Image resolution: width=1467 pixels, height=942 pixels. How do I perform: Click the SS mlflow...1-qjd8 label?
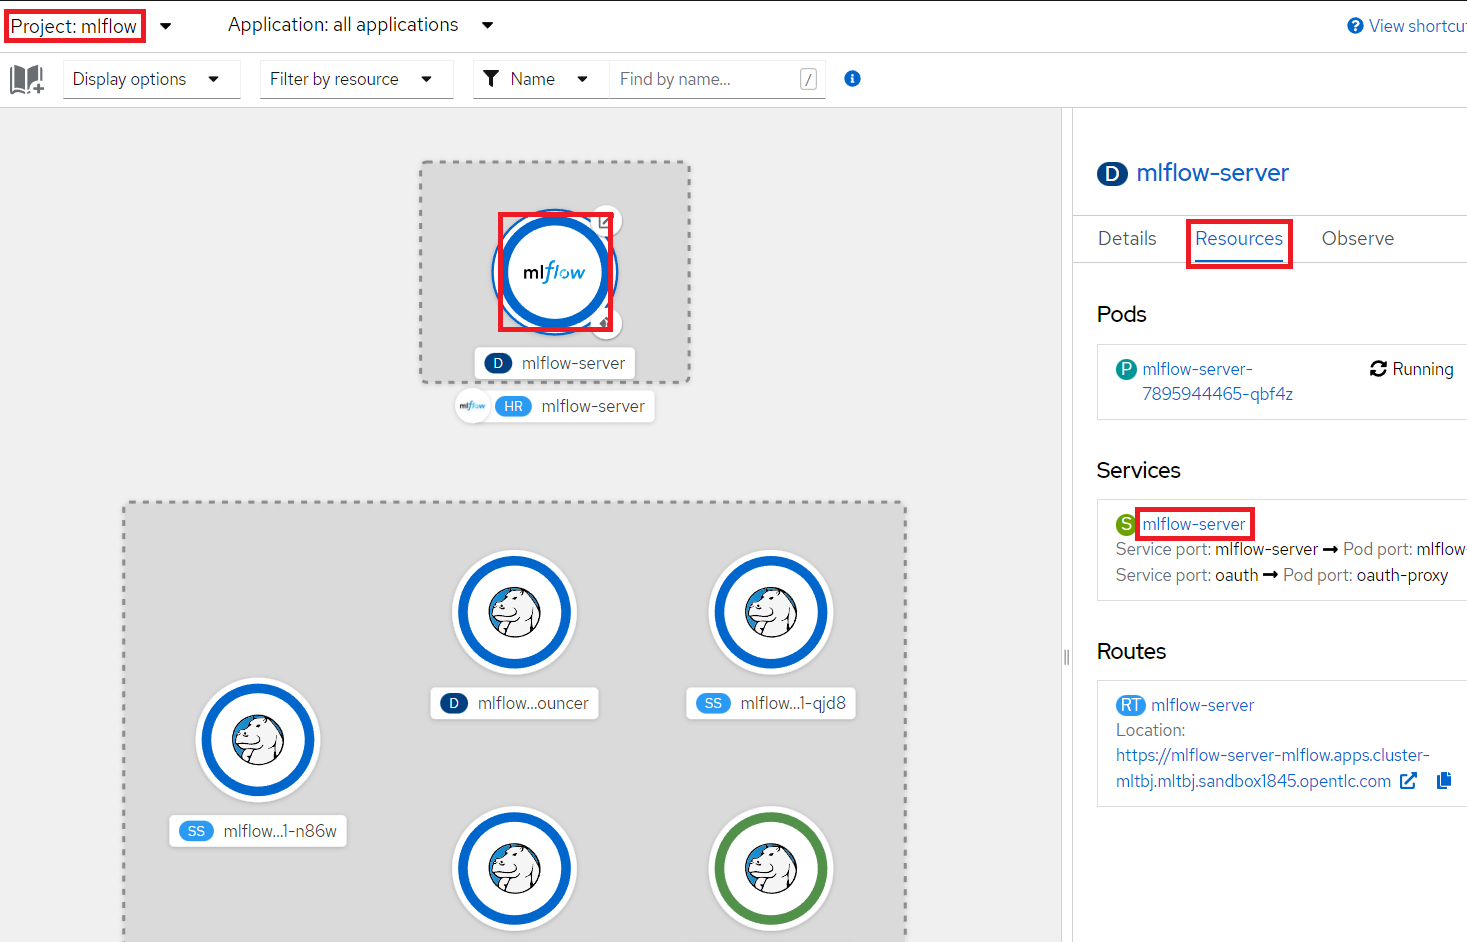(x=771, y=703)
